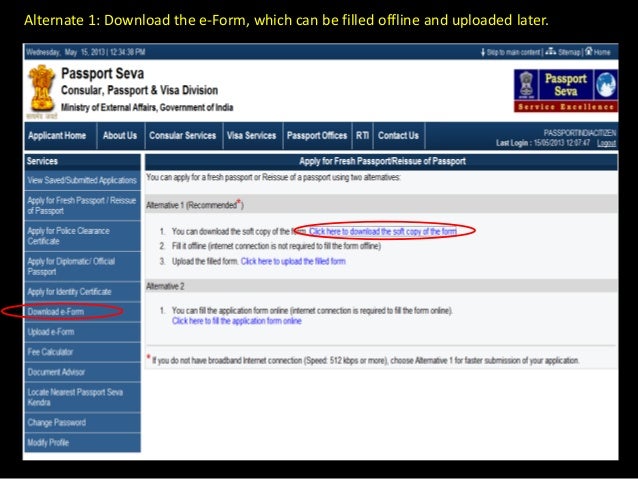Click the Passport Seva Service Excellence banner logo
Viewport: 638px width, 479px height.
(566, 90)
